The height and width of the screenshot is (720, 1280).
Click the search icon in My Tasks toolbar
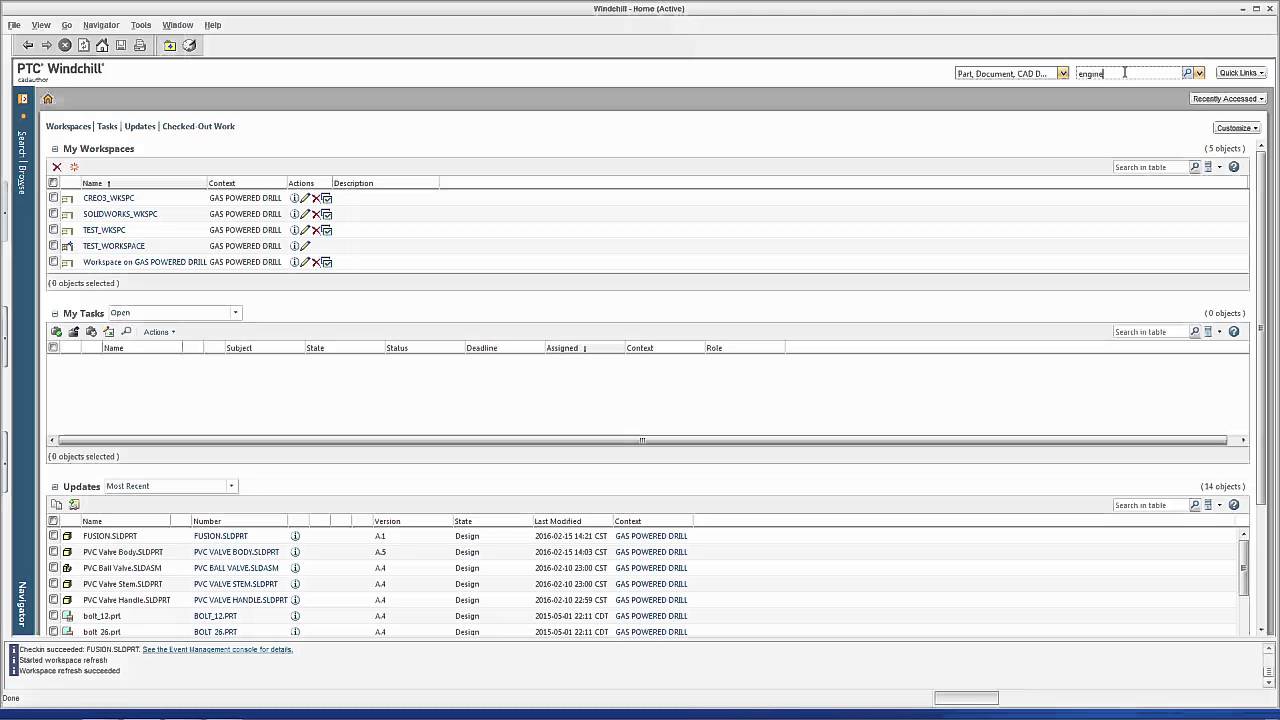click(126, 332)
